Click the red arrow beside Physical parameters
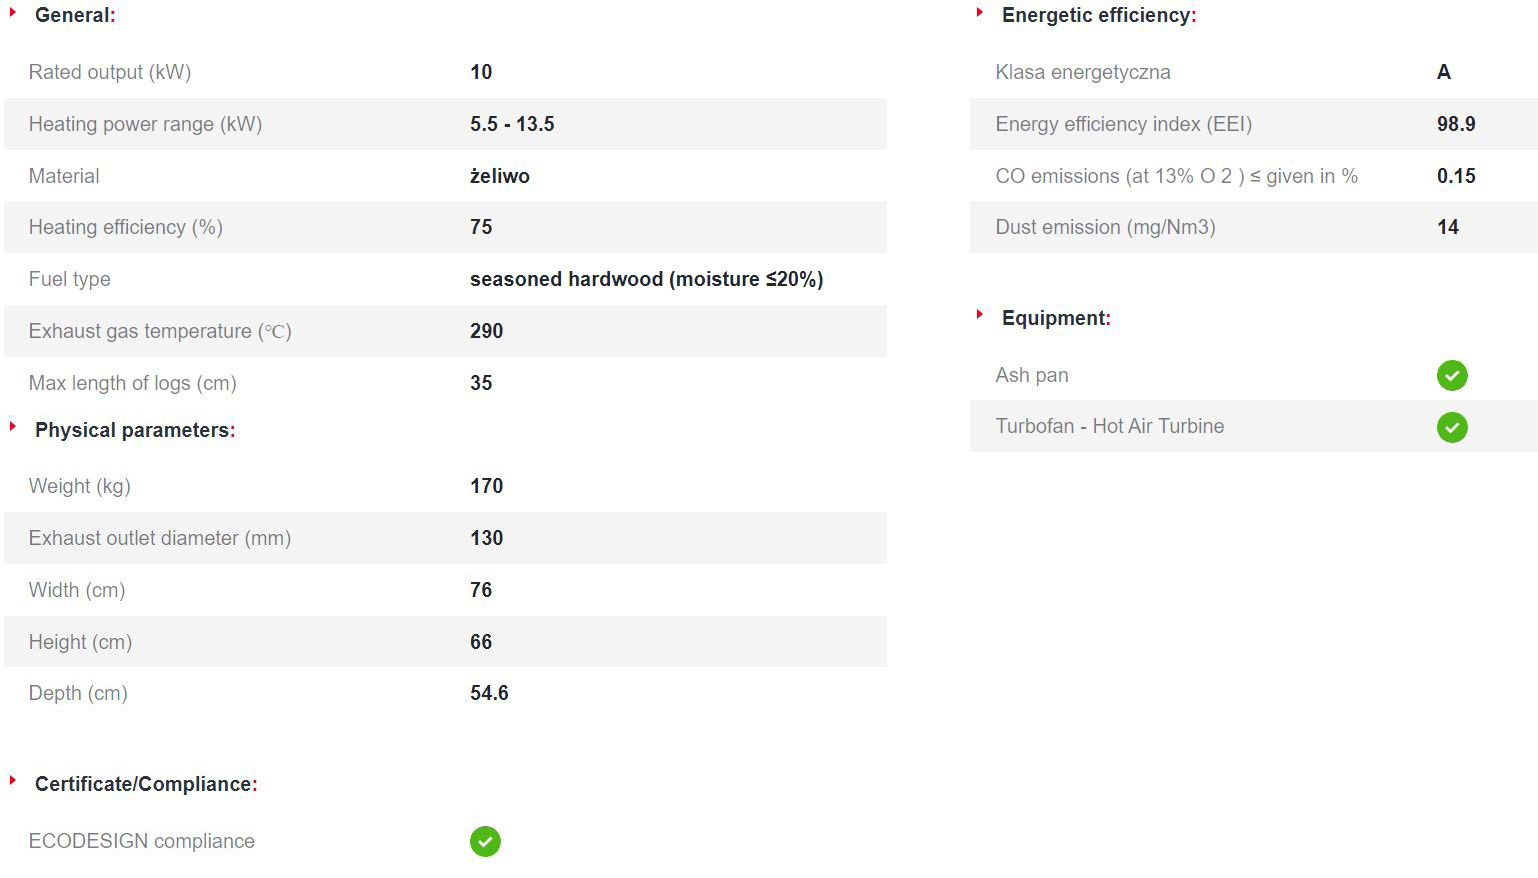 [x=13, y=427]
